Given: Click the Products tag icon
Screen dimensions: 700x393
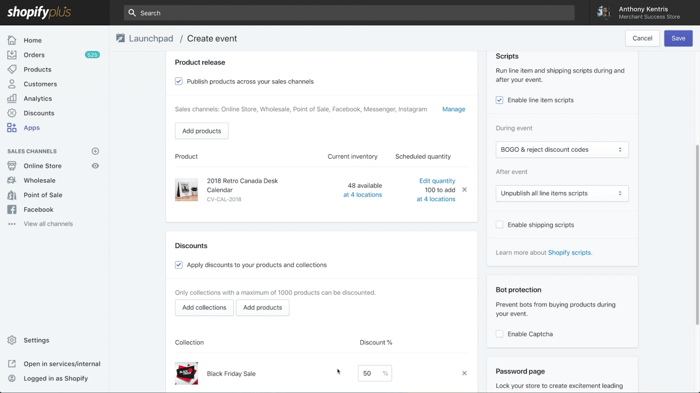Looking at the screenshot, I should pos(12,69).
